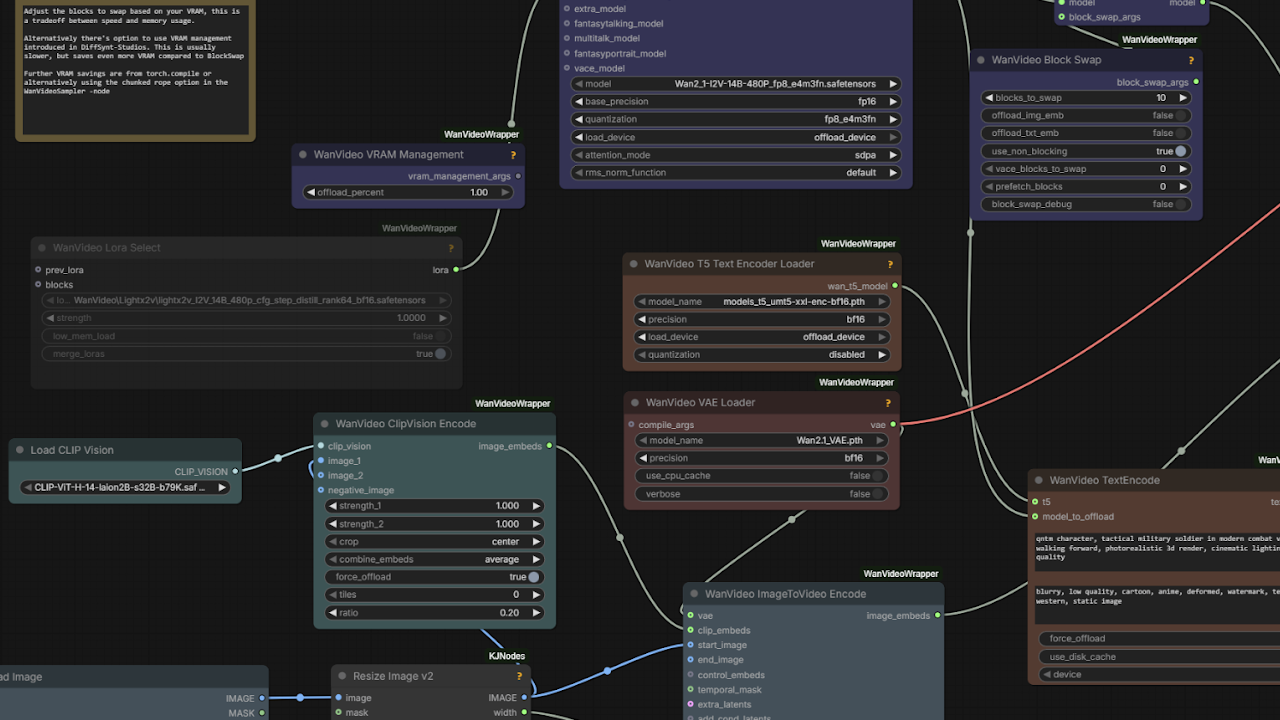Open CLIP-ViT-H-14 clip model dropdown

[x=125, y=488]
